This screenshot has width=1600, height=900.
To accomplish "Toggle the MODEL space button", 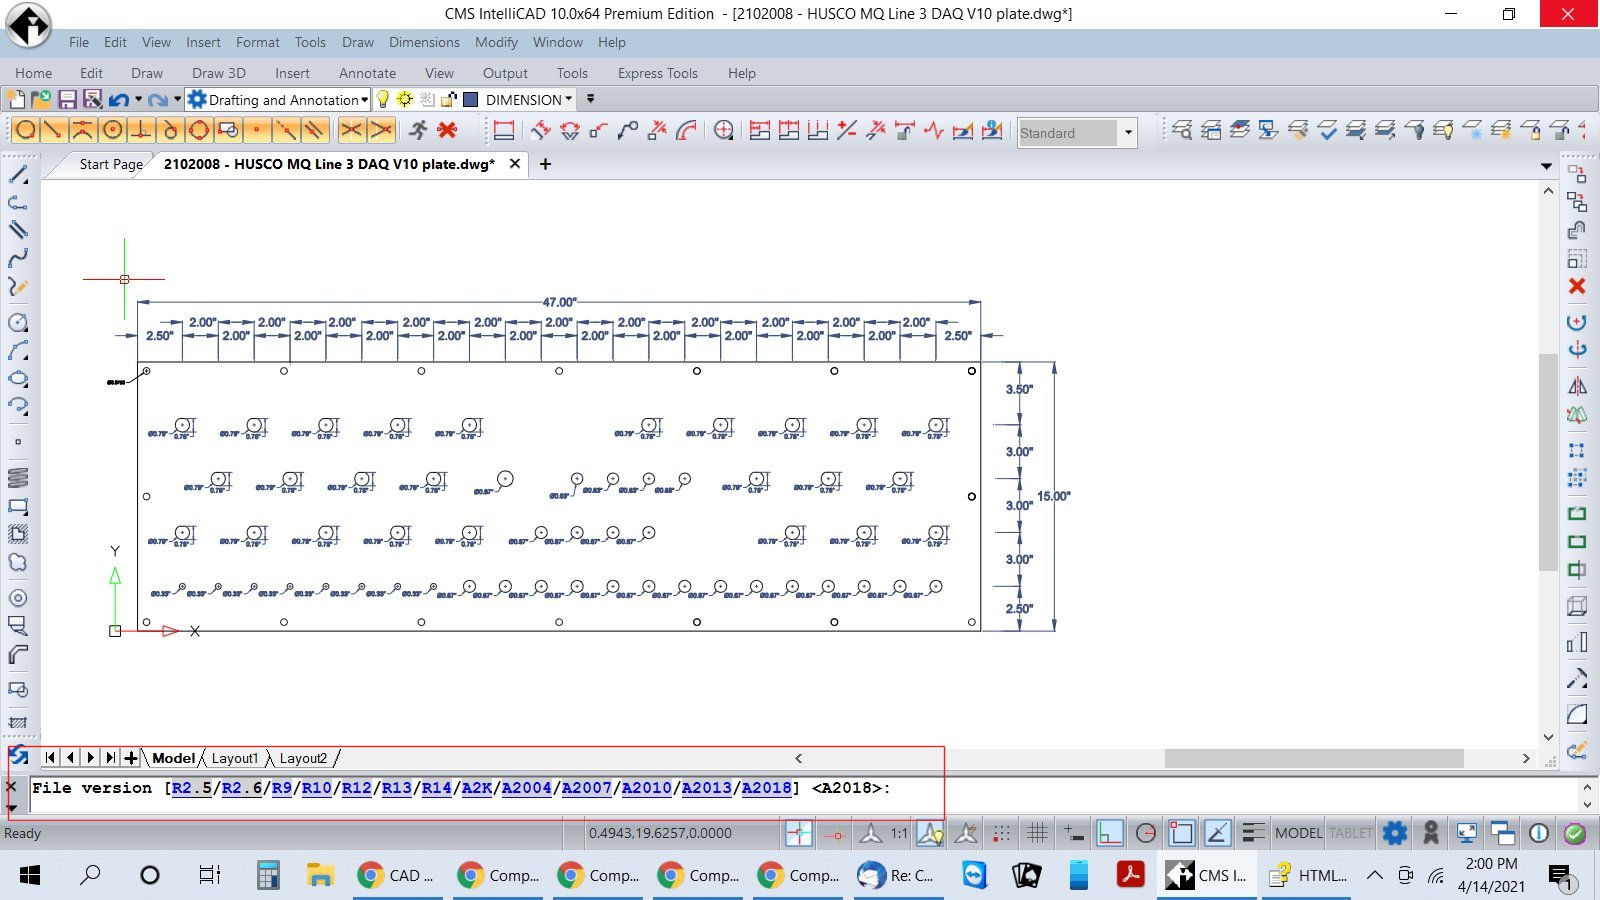I will (1298, 833).
